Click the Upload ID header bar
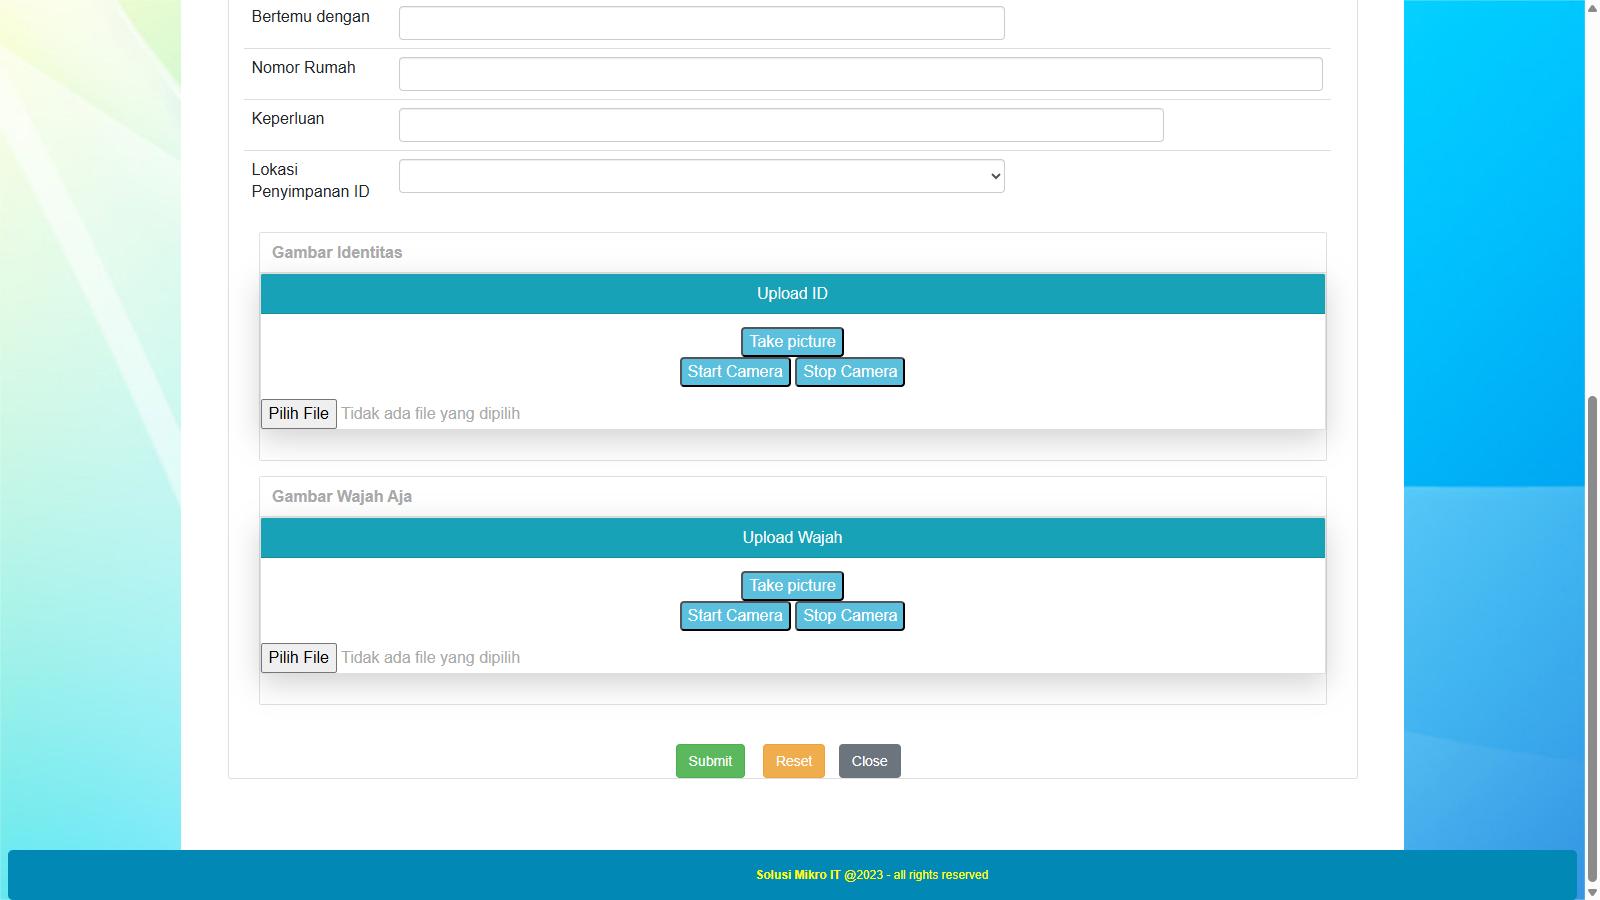 click(x=792, y=294)
